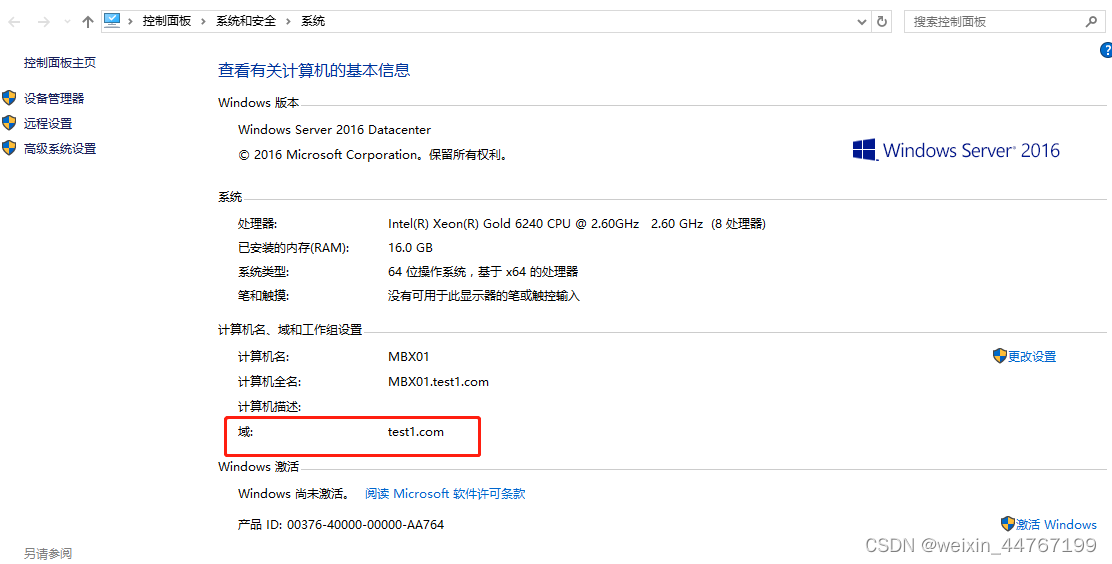Click the © 2016 Microsoft Corporation copyright line
The image size is (1112, 564).
pos(374,155)
